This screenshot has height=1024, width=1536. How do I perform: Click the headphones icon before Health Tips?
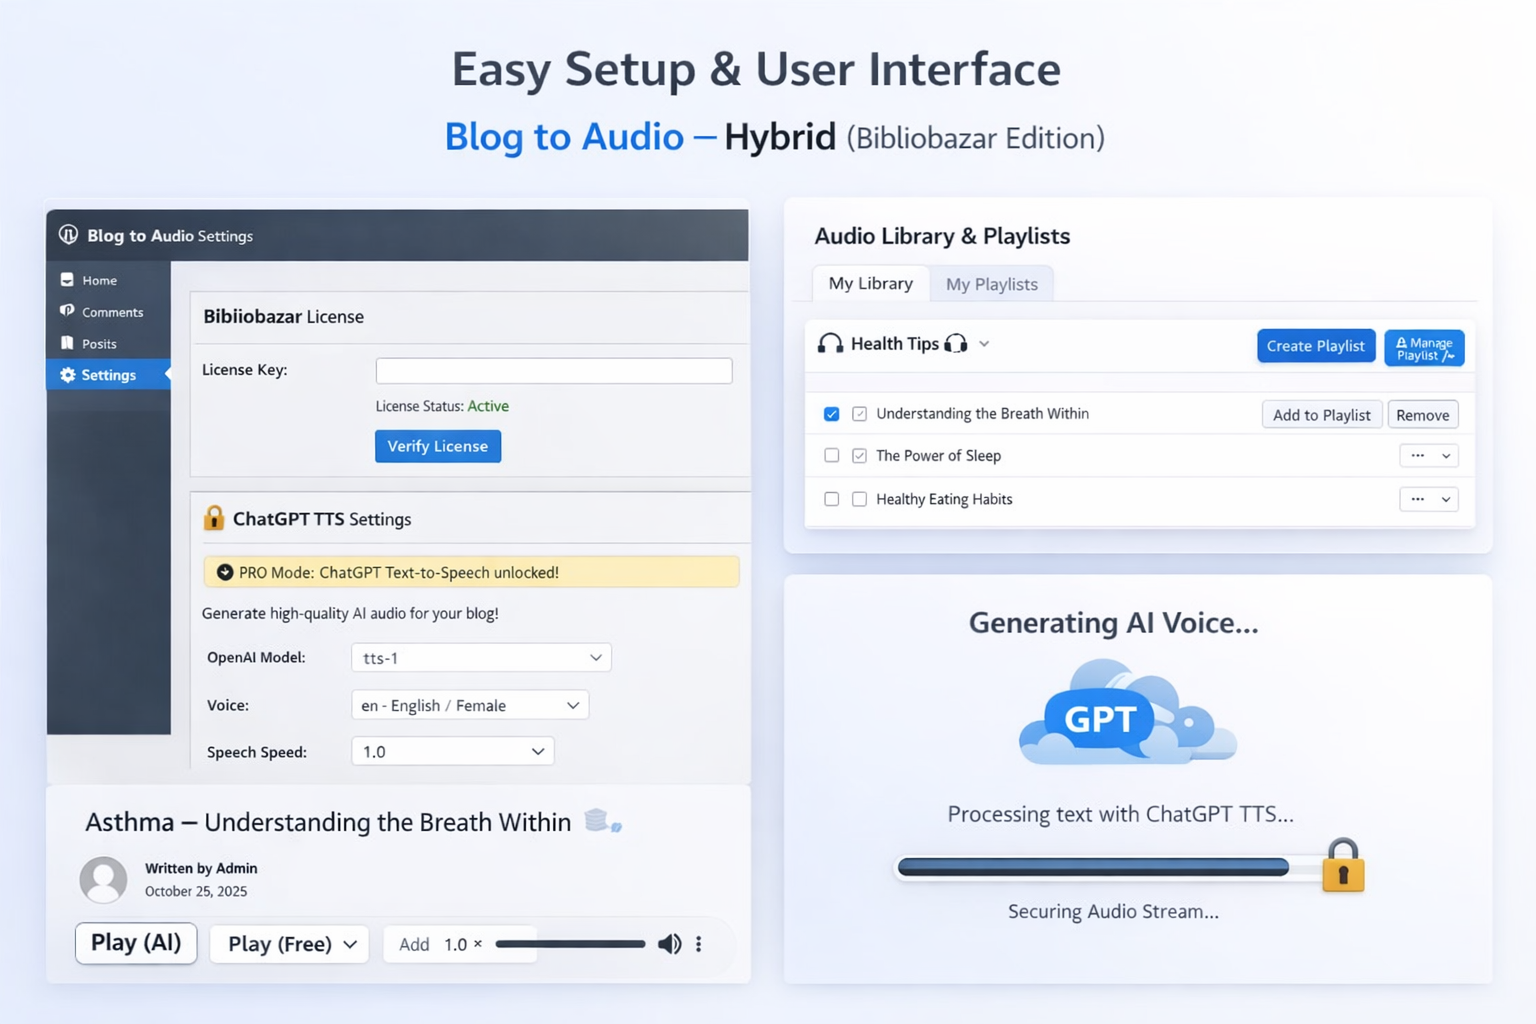tap(830, 344)
